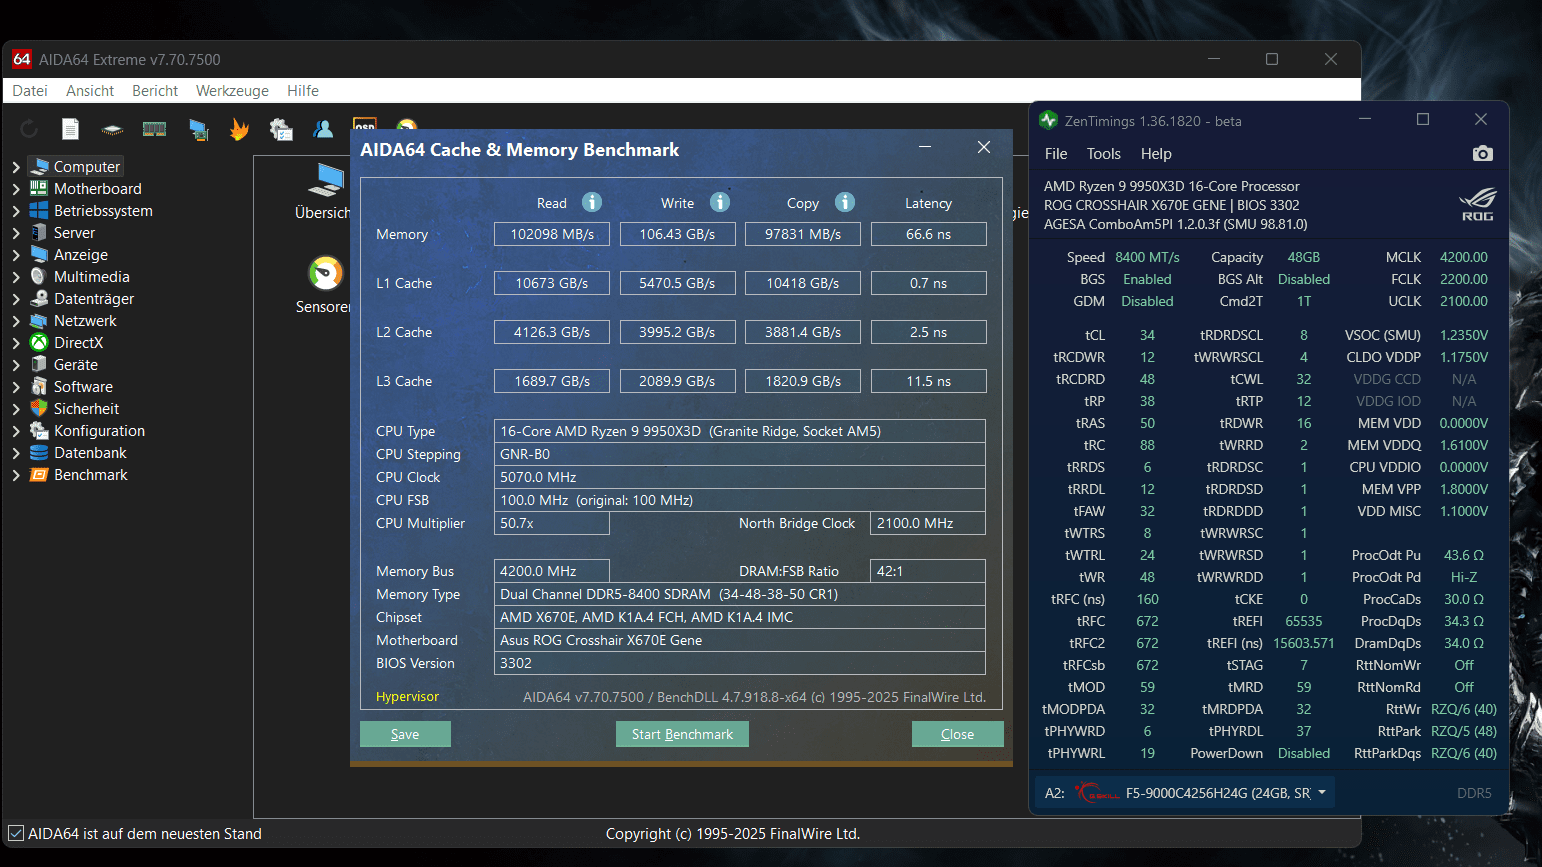
Task: Click the user profile toolbar icon
Action: pos(323,129)
